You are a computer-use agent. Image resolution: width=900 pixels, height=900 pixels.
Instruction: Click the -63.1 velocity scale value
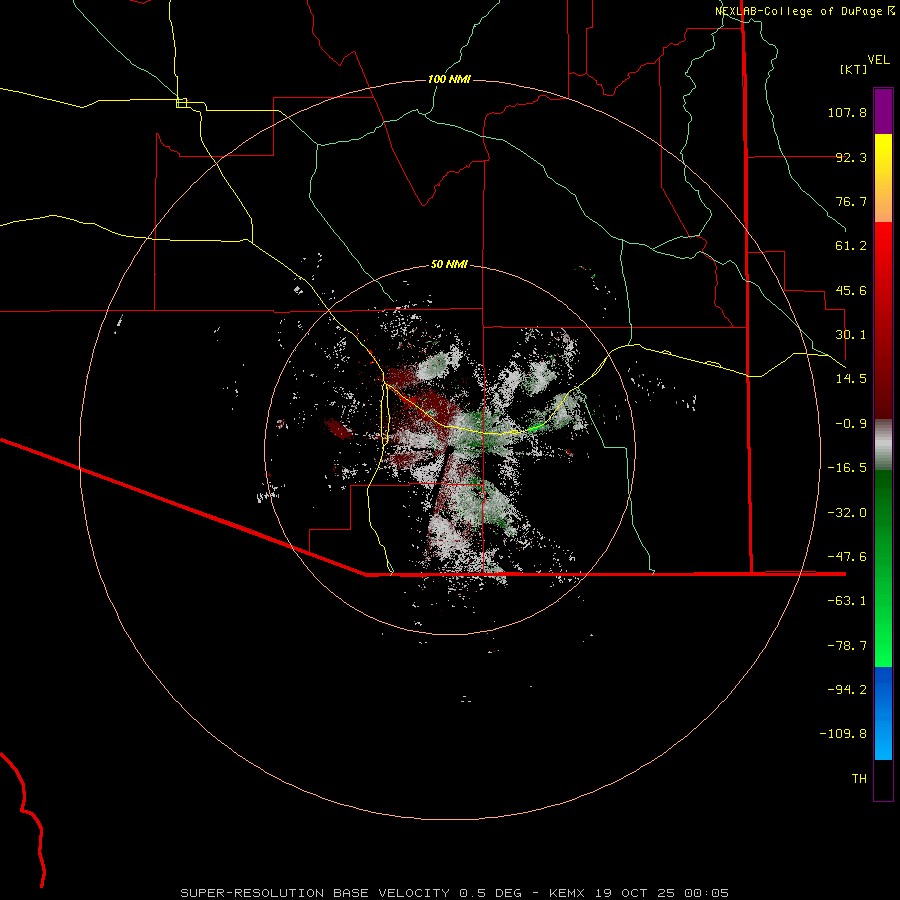point(847,601)
